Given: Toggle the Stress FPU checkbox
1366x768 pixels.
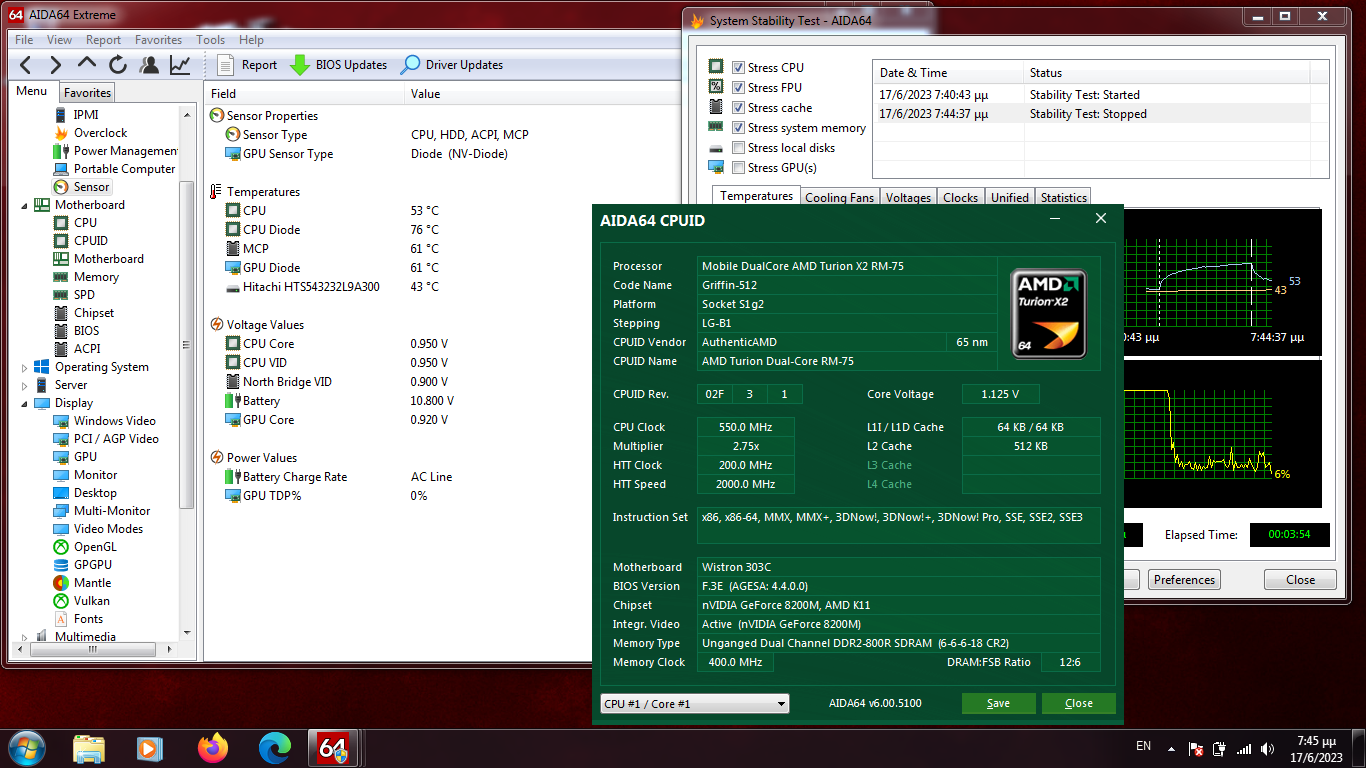Looking at the screenshot, I should [x=738, y=88].
